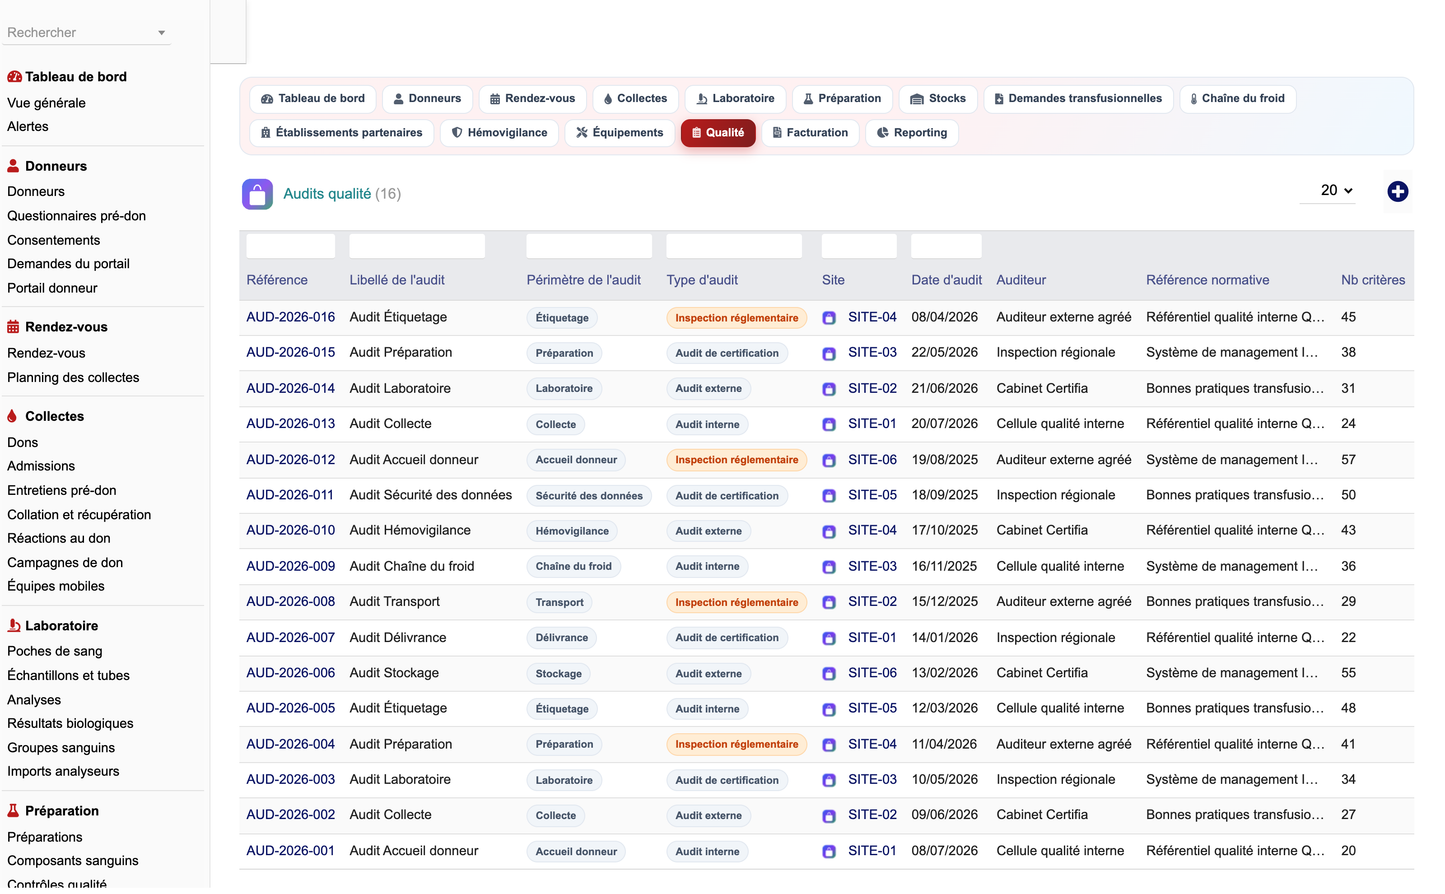
Task: Open Planning des collectes in sidebar
Action: click(73, 378)
